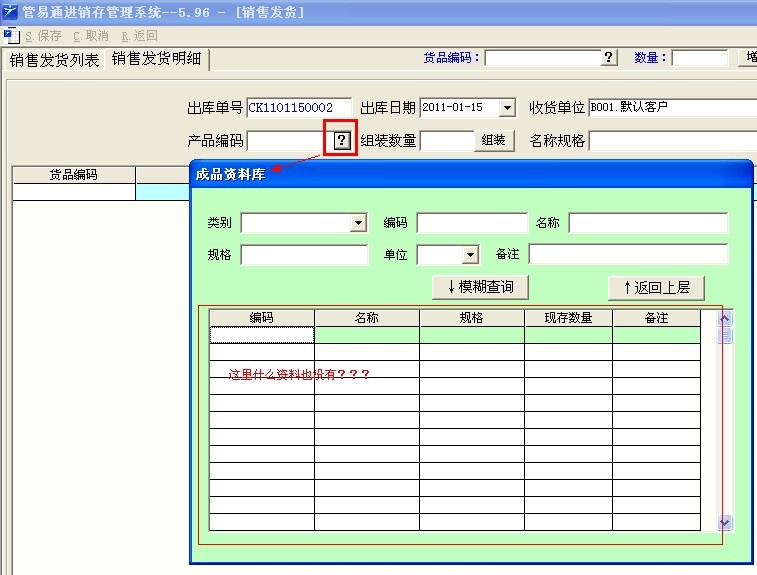Click the 组装数量 input field

click(x=447, y=141)
